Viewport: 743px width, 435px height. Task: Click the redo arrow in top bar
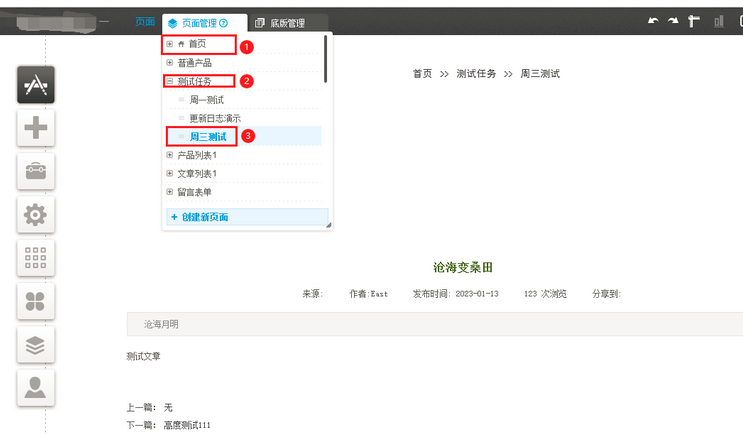point(673,21)
